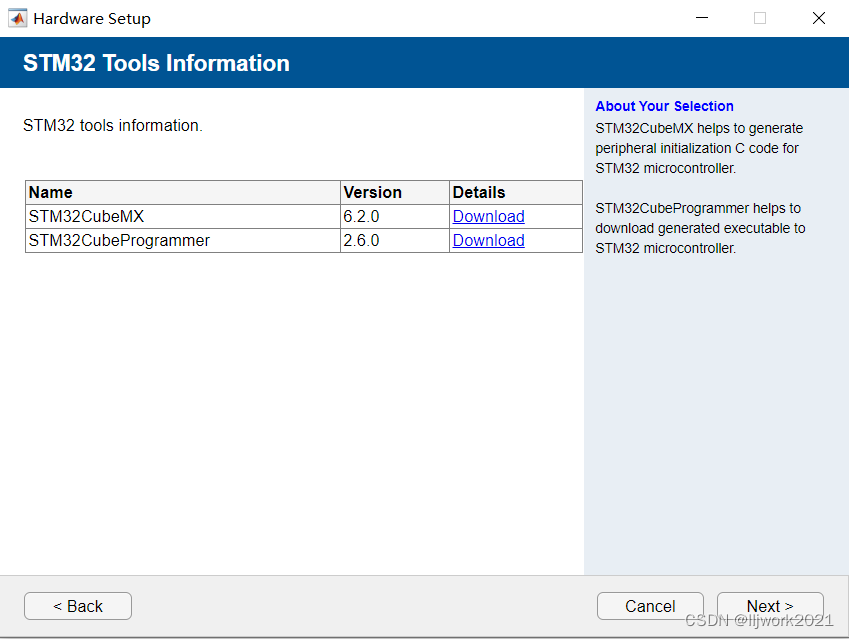The width and height of the screenshot is (849, 639).
Task: Open the STM32CubeMX Download link
Action: pos(488,216)
